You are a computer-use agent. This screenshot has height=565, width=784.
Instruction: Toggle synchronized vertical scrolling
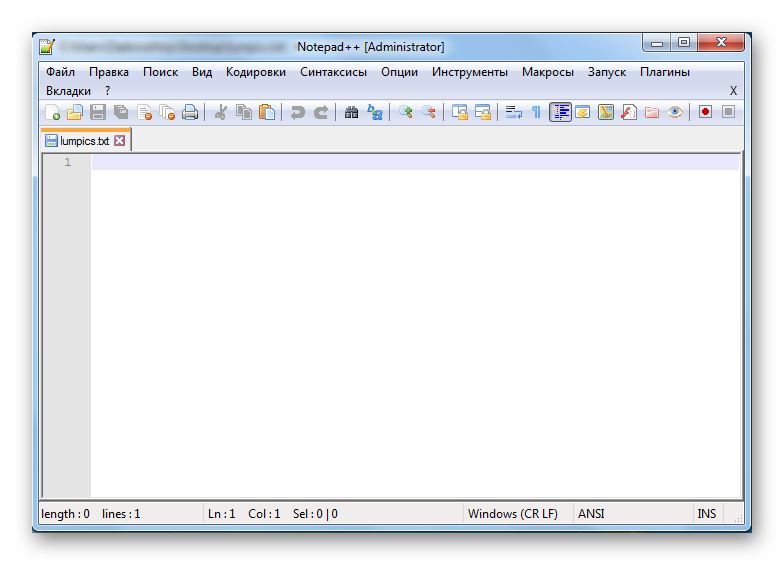460,112
